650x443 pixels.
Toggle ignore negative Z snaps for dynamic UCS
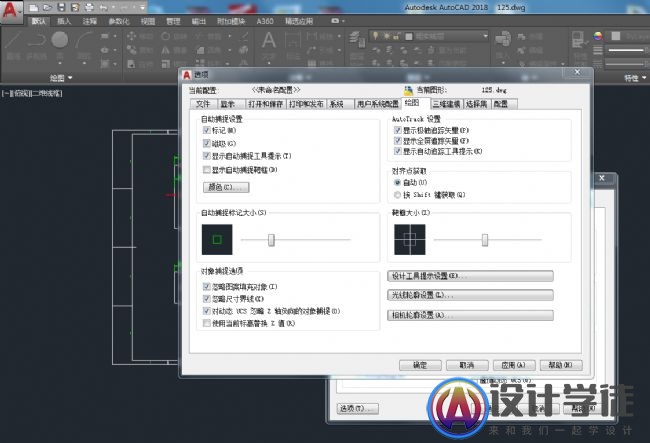(207, 311)
